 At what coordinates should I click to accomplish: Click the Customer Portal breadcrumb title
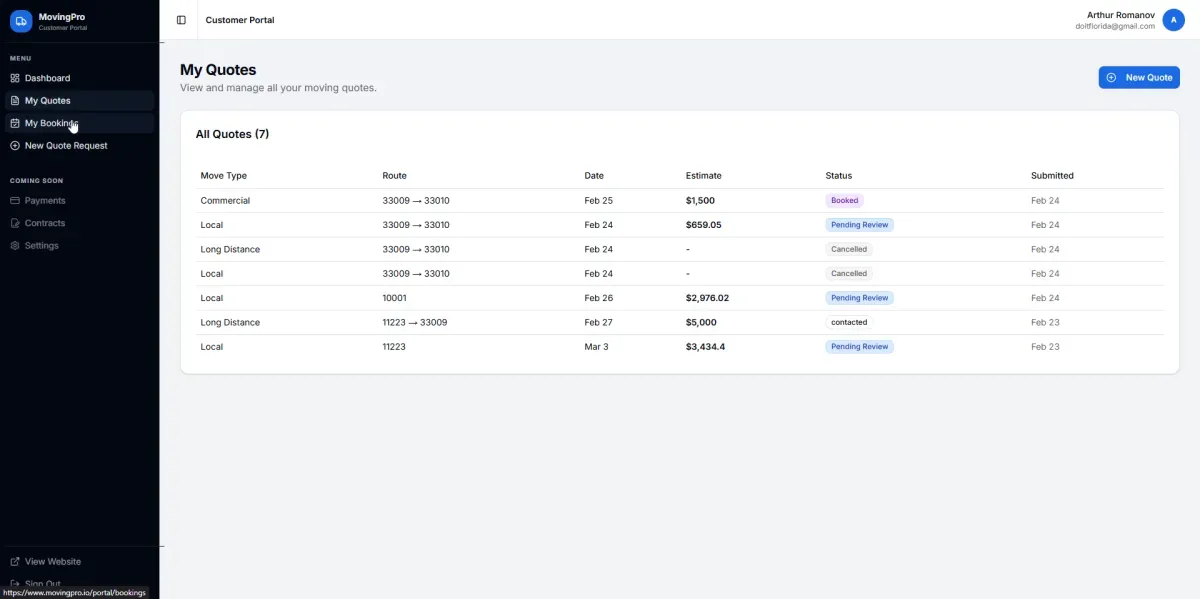point(240,20)
